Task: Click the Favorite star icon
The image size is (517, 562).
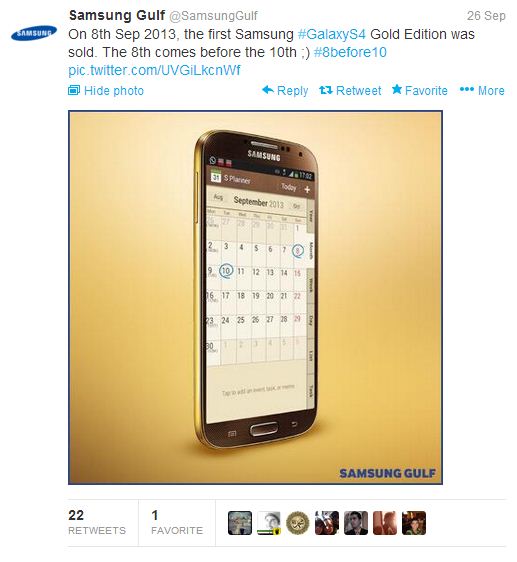Action: pos(397,89)
